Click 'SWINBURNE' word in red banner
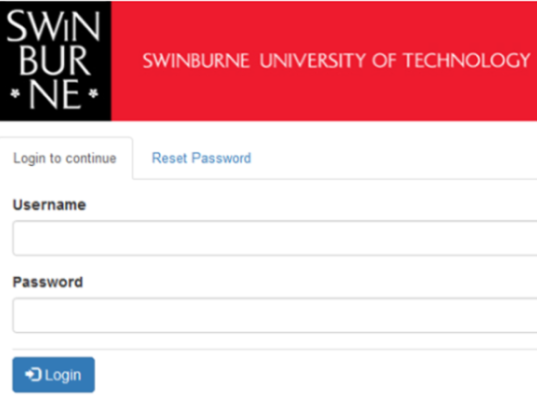The image size is (537, 415). pos(196,61)
